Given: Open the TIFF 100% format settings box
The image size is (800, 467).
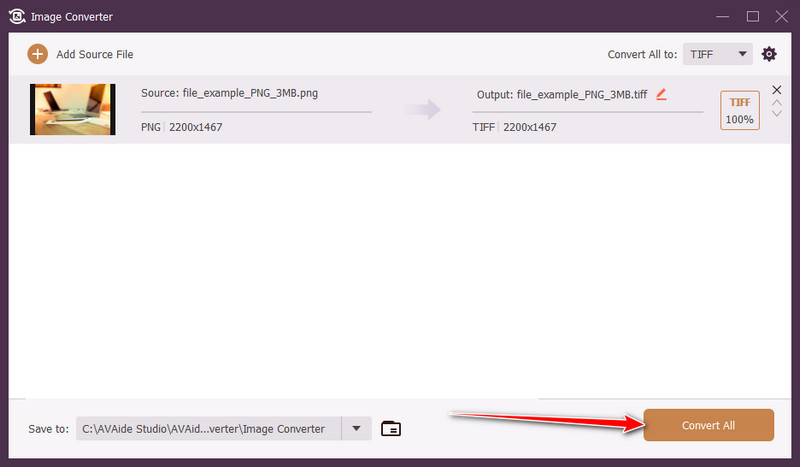Looking at the screenshot, I should (x=739, y=110).
